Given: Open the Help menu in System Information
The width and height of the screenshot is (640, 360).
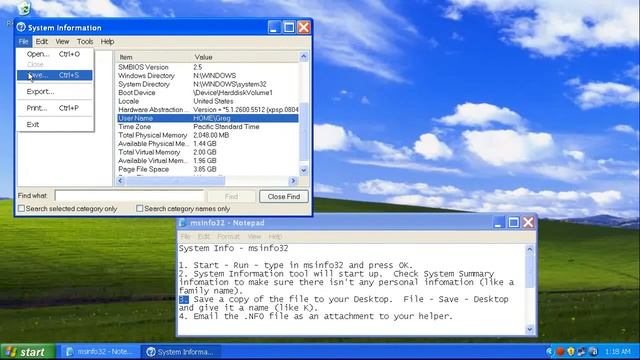Looking at the screenshot, I should pyautogui.click(x=107, y=42).
